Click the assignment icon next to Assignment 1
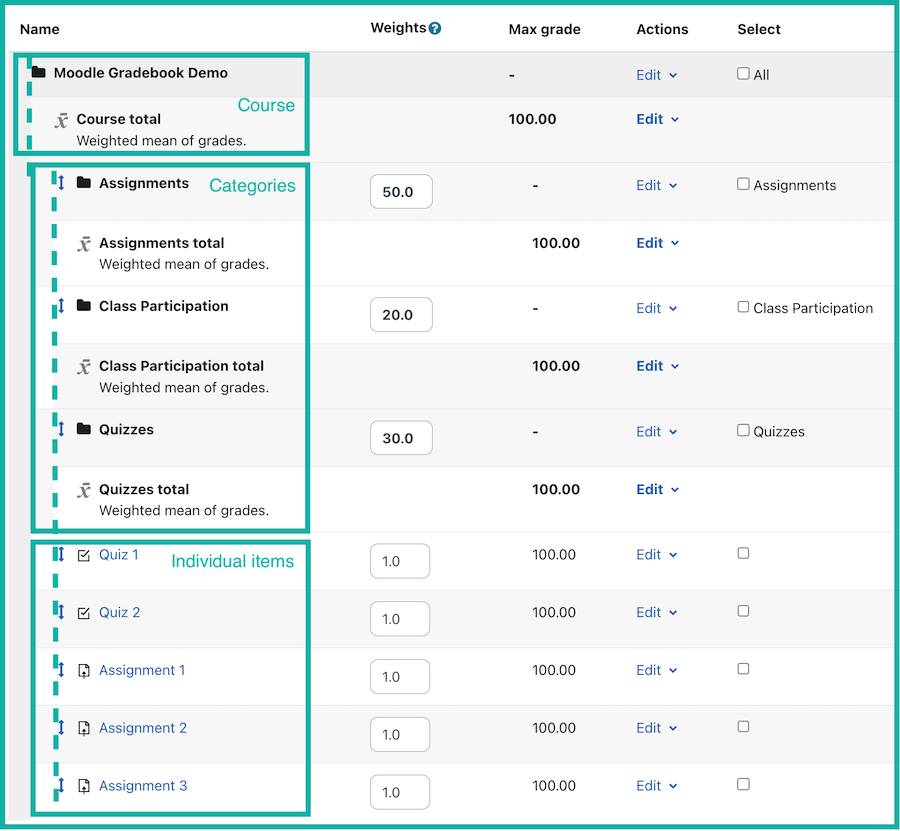Screen dimensions: 900x831 [84, 671]
